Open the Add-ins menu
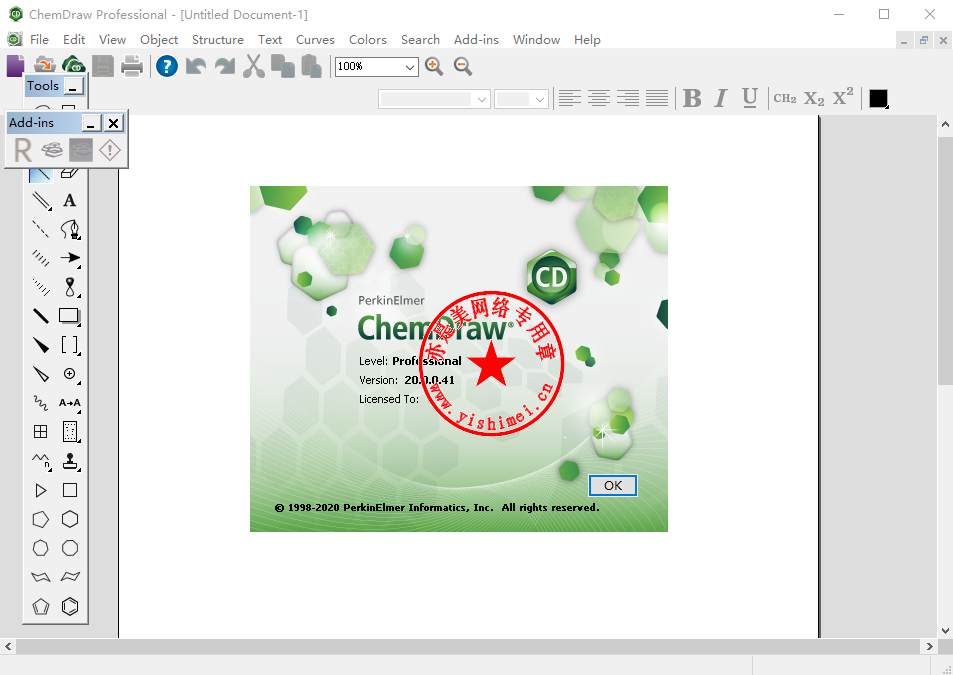The image size is (953, 675). point(476,39)
